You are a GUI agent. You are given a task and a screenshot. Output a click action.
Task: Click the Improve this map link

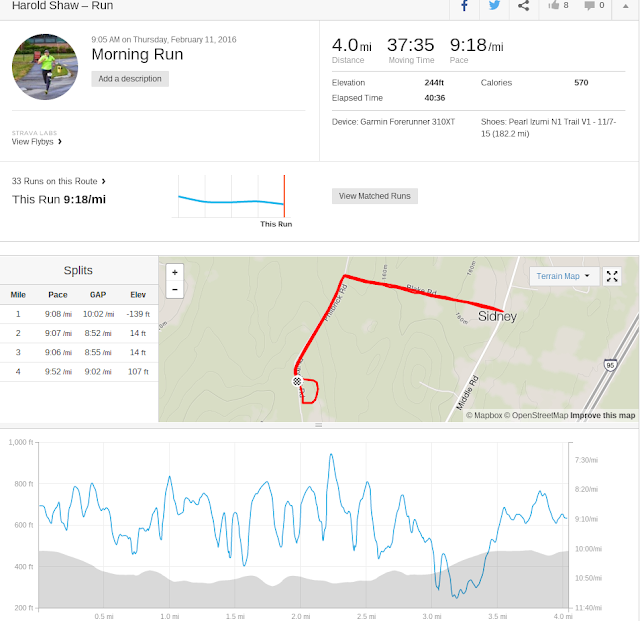pyautogui.click(x=602, y=415)
